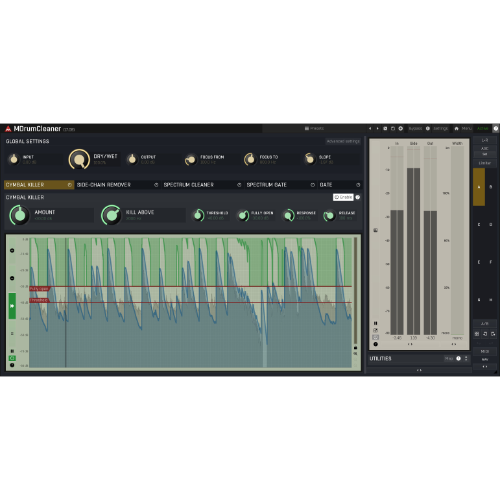The width and height of the screenshot is (500, 500).
Task: Toggle power icon on Spectrum Cleaner tab
Action: [239, 185]
